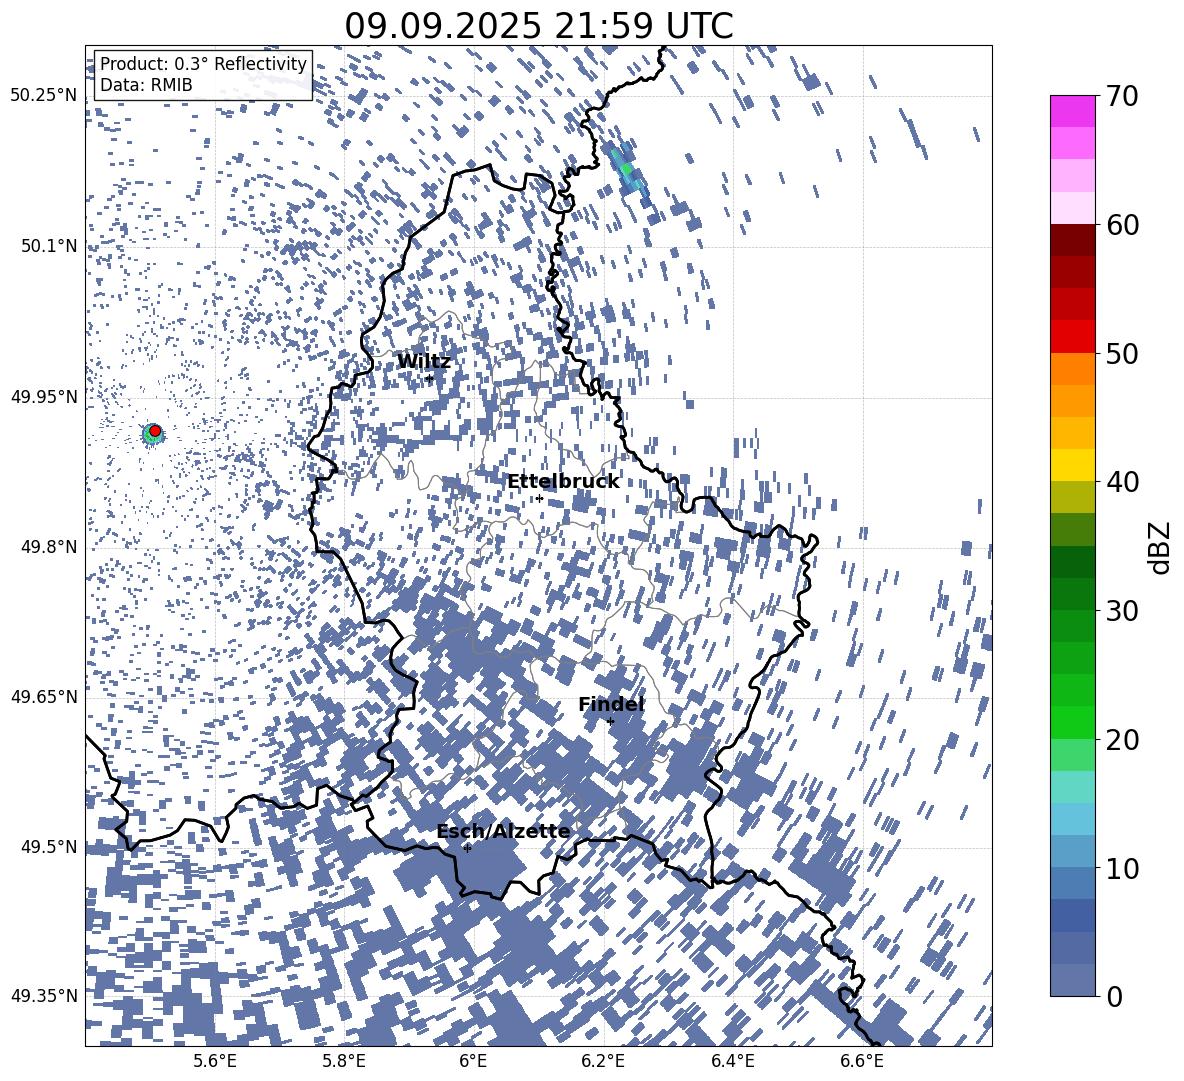1184x1081 pixels.
Task: Click the yellow colorbar segment above 40
Action: point(1072,464)
